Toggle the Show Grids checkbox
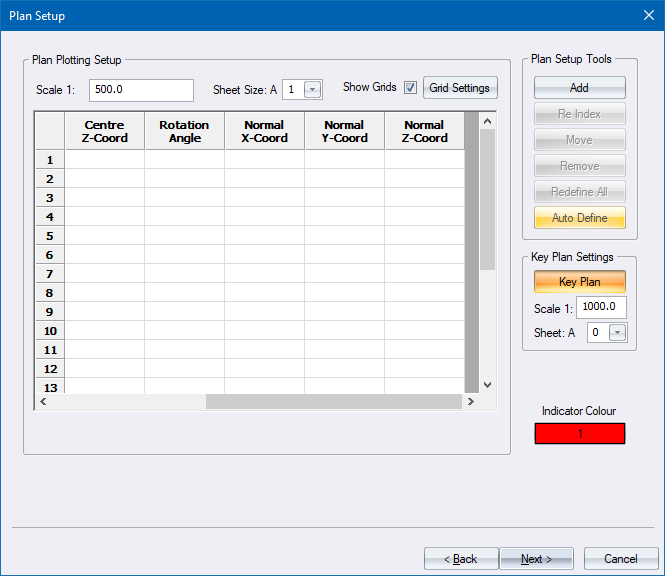The height and width of the screenshot is (576, 665). pos(411,88)
